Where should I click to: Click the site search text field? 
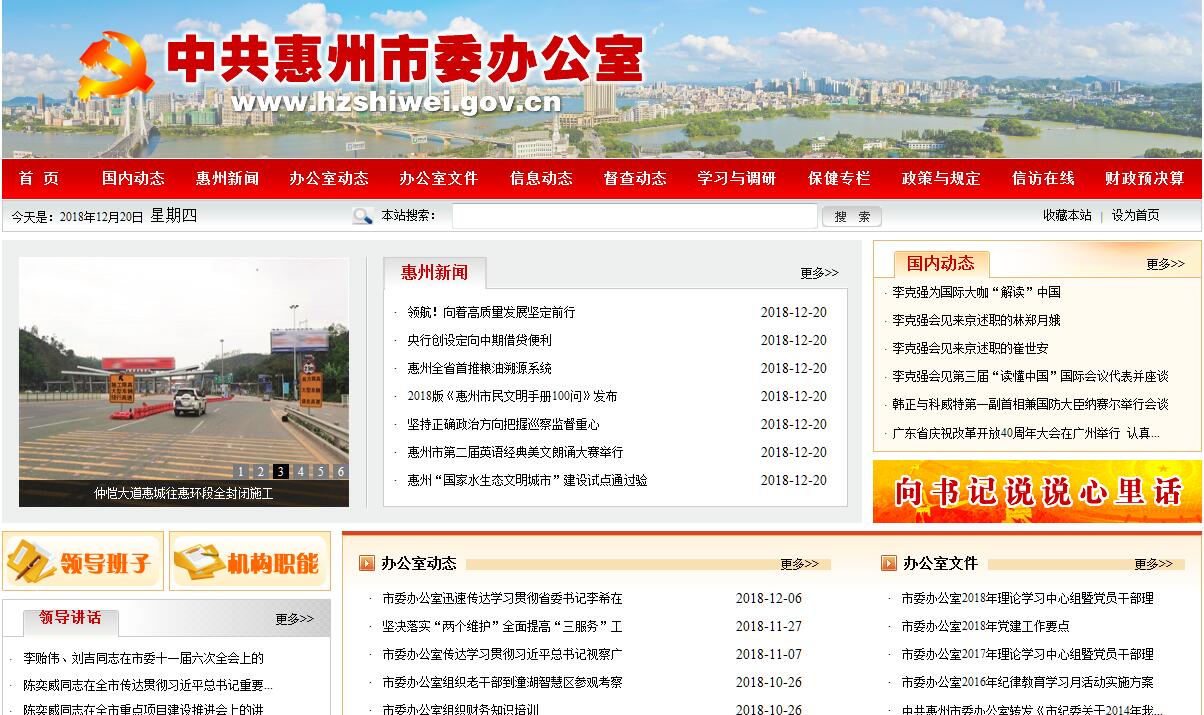634,216
